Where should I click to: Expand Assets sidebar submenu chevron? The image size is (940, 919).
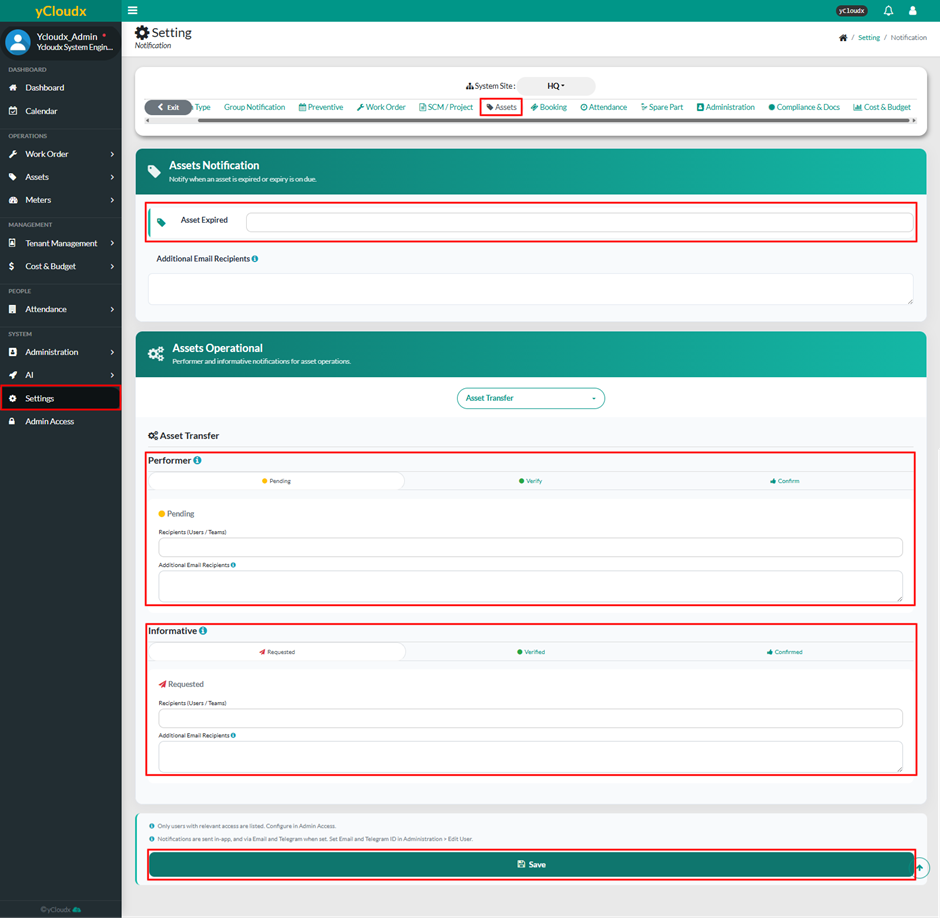tap(112, 177)
